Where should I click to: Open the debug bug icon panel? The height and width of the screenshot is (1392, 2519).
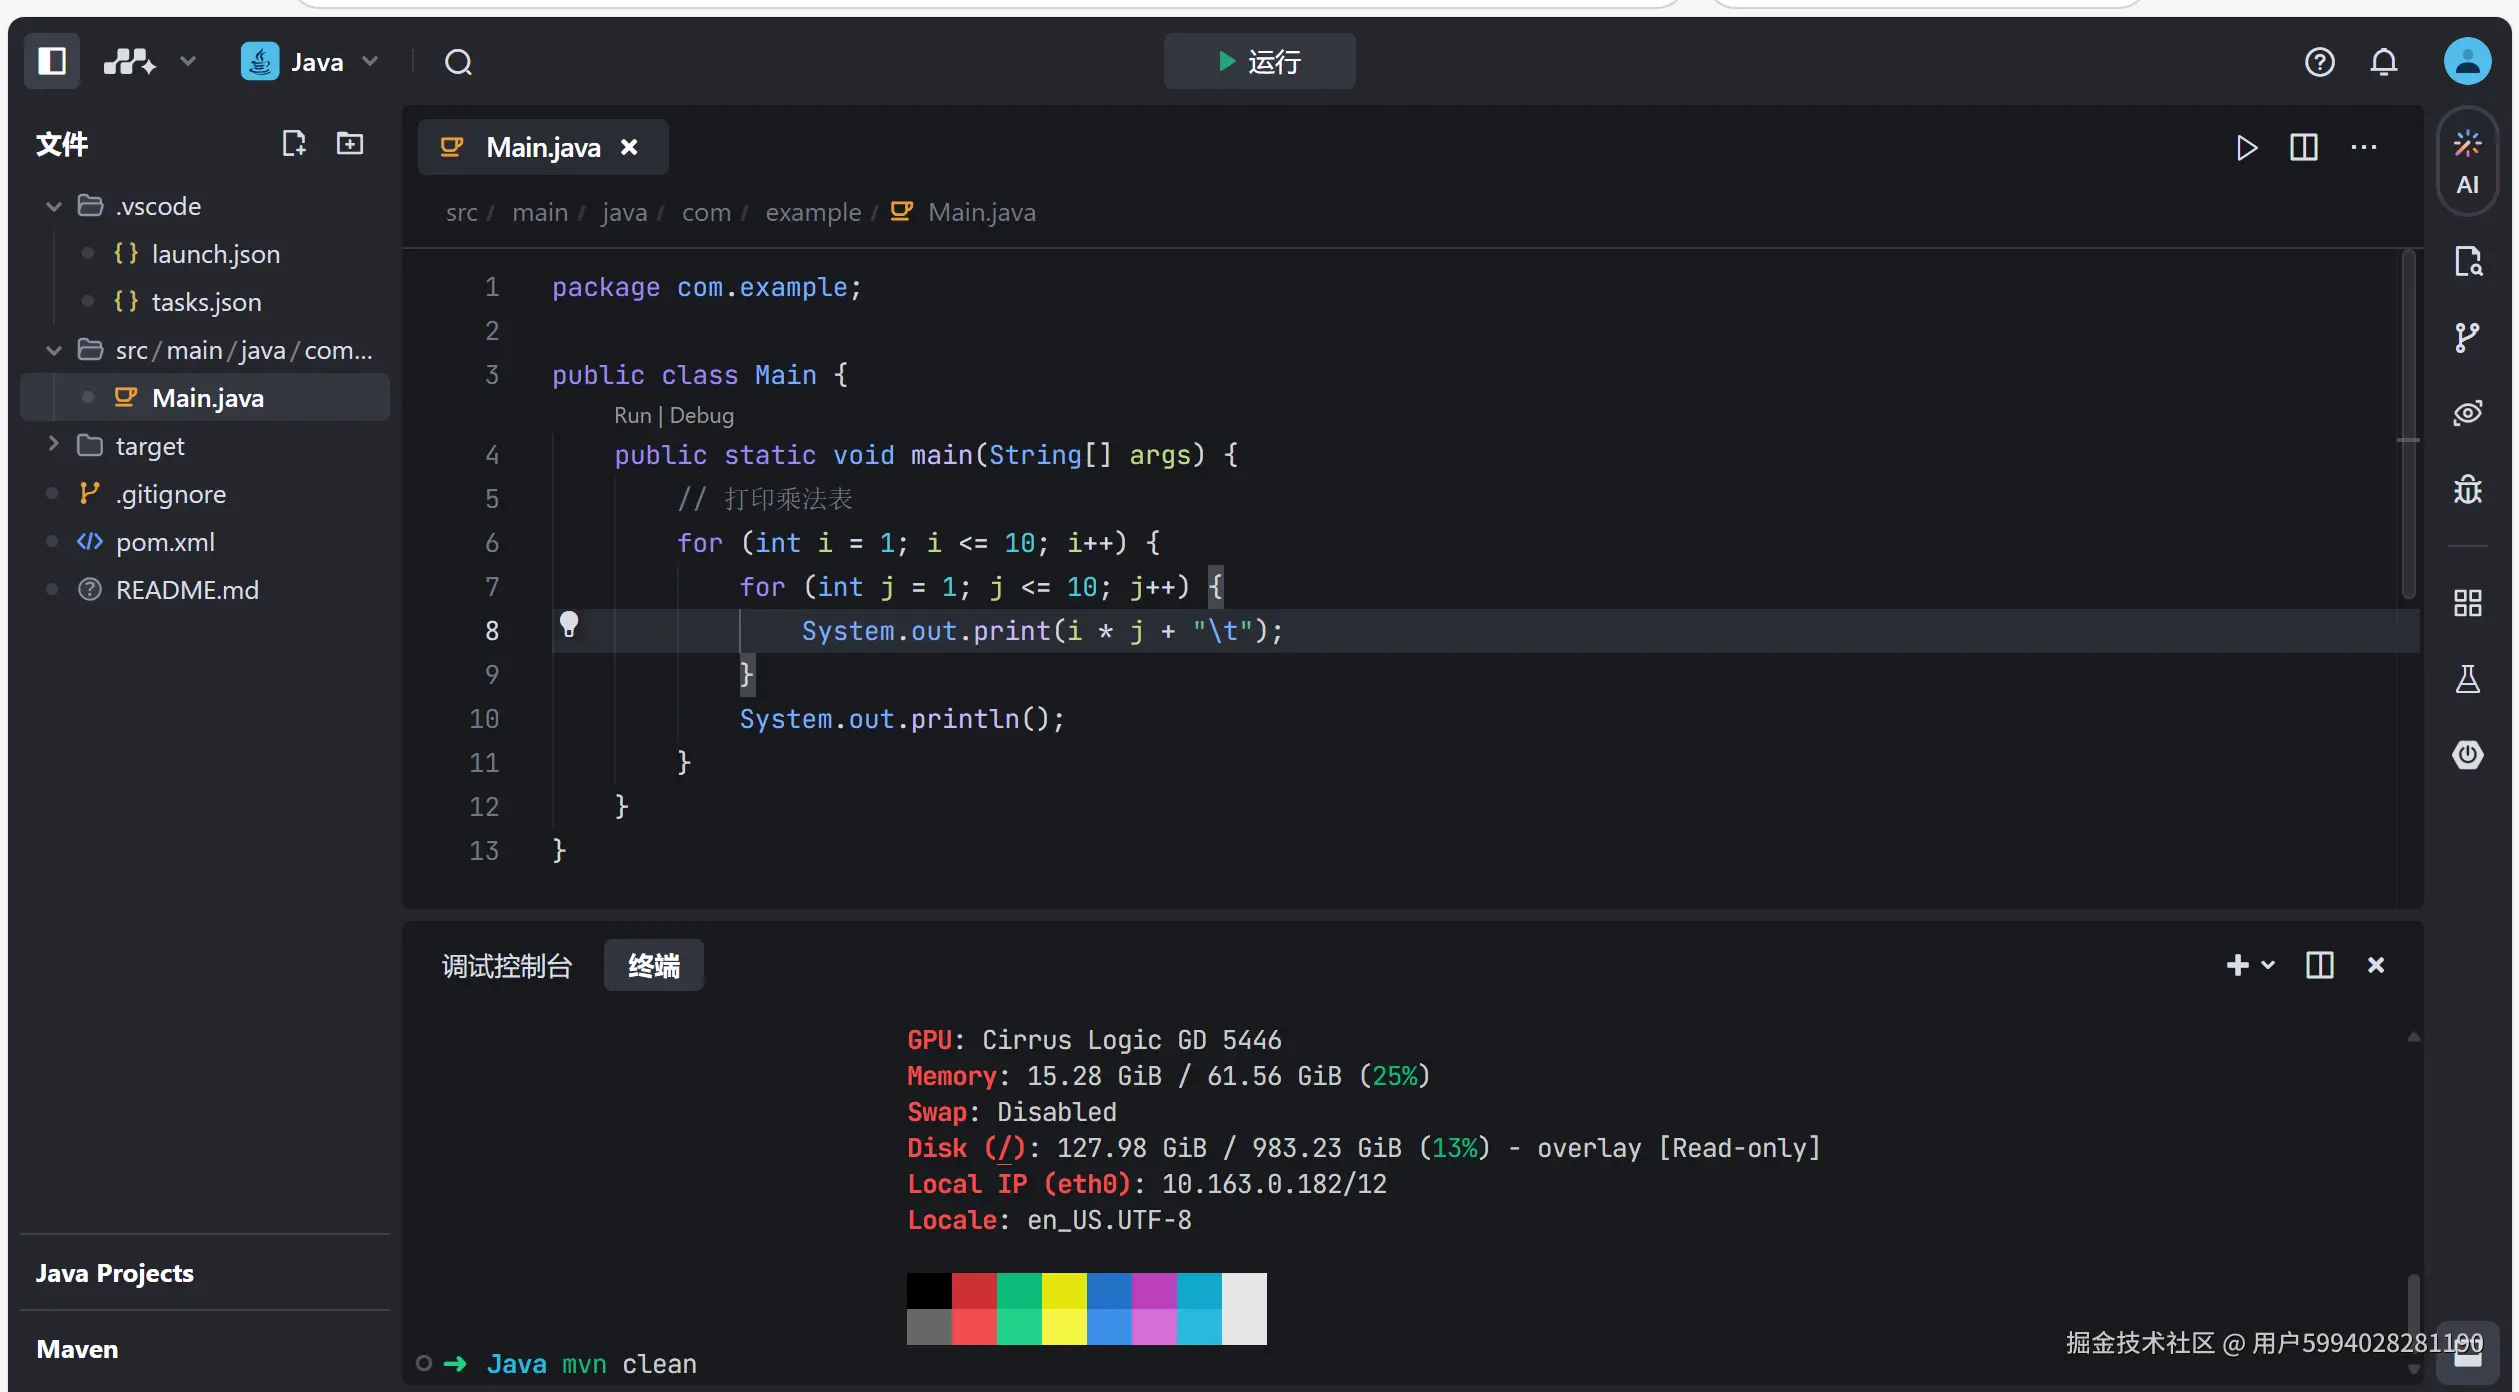[2466, 489]
